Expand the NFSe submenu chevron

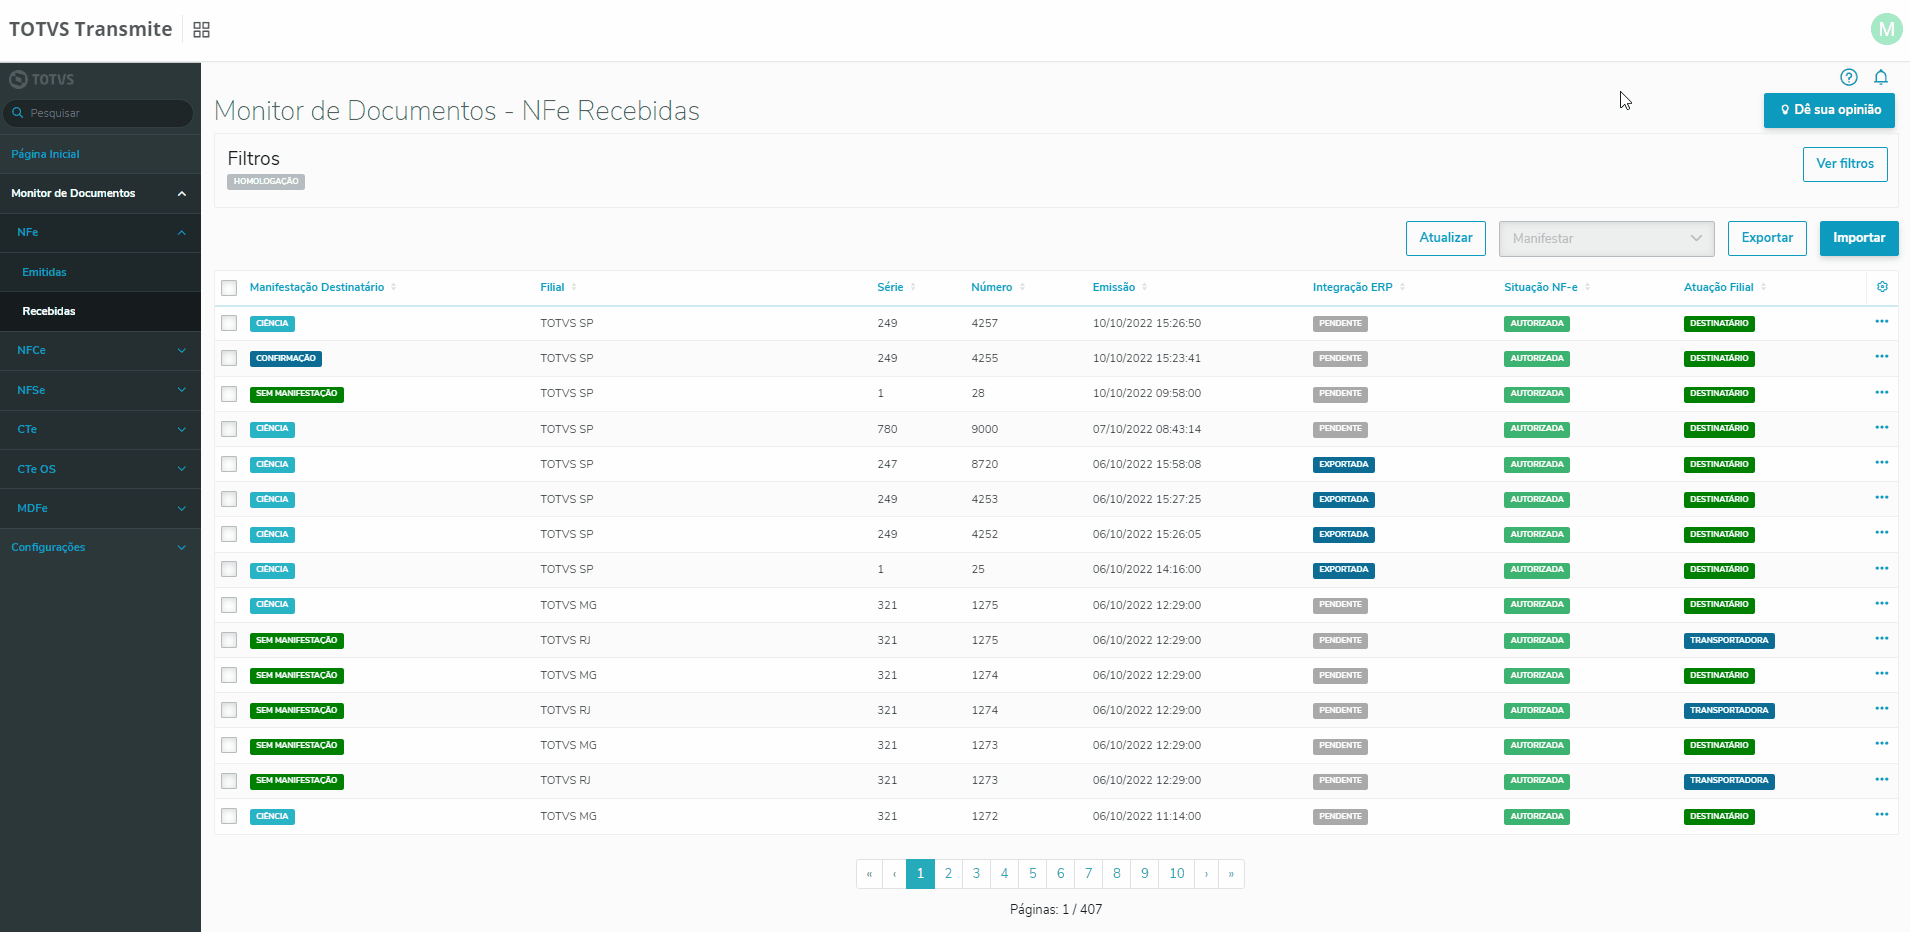click(182, 390)
